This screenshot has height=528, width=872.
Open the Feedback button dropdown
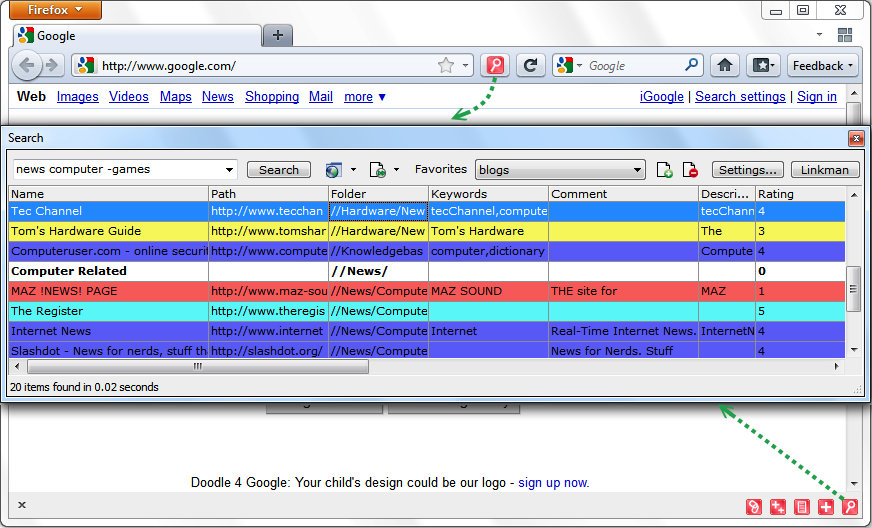[823, 66]
